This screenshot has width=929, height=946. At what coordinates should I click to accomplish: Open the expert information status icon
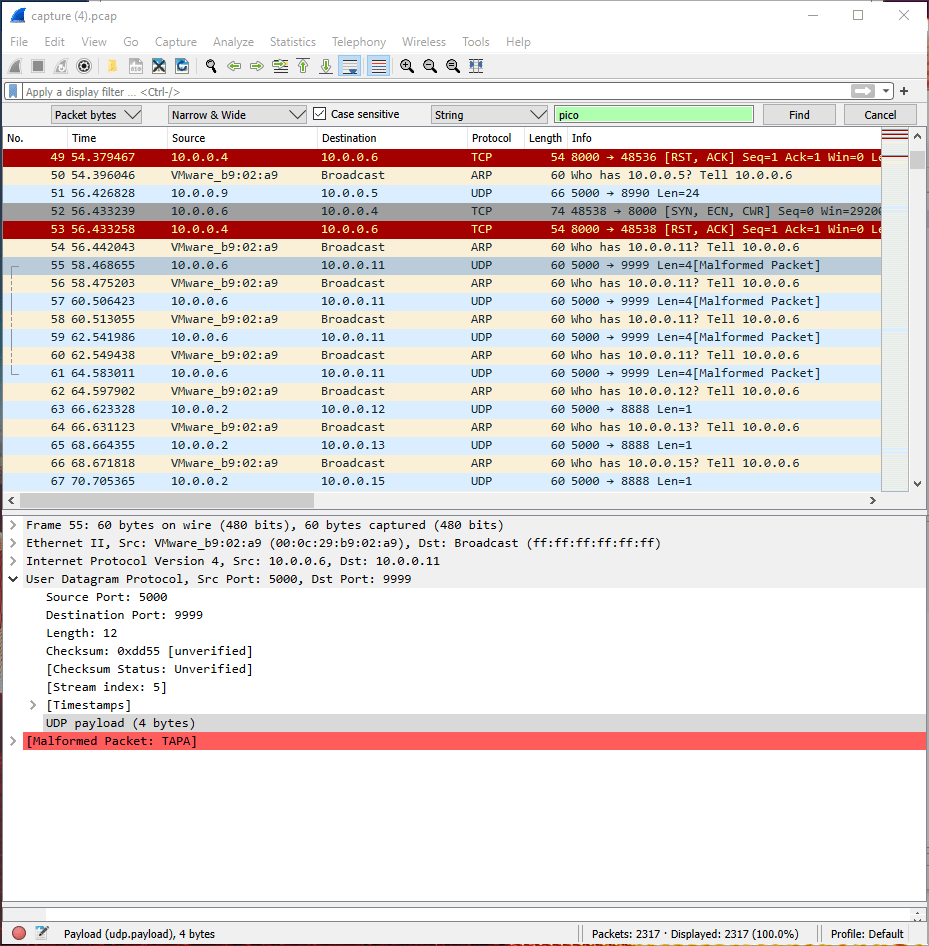click(x=19, y=933)
